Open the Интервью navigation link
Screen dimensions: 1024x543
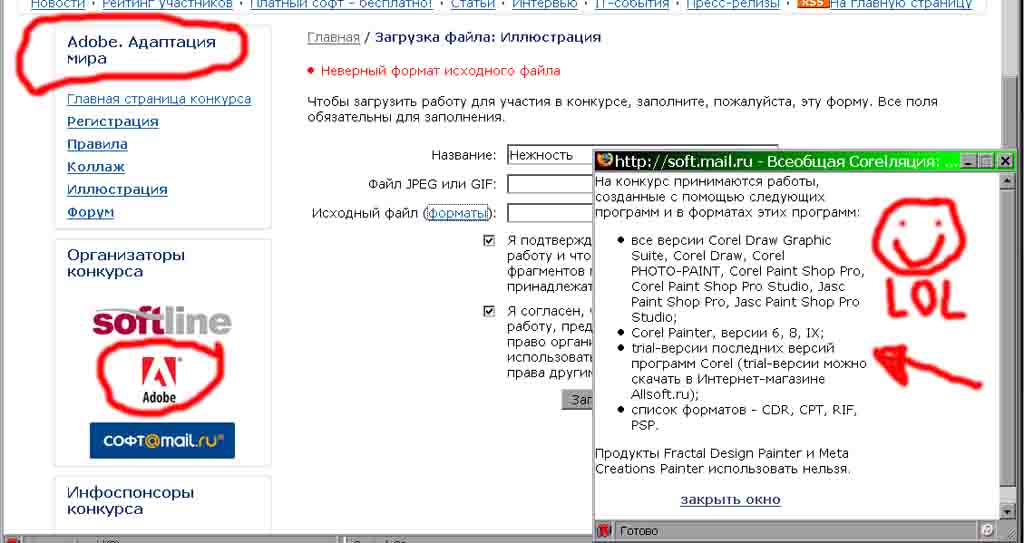pyautogui.click(x=545, y=4)
